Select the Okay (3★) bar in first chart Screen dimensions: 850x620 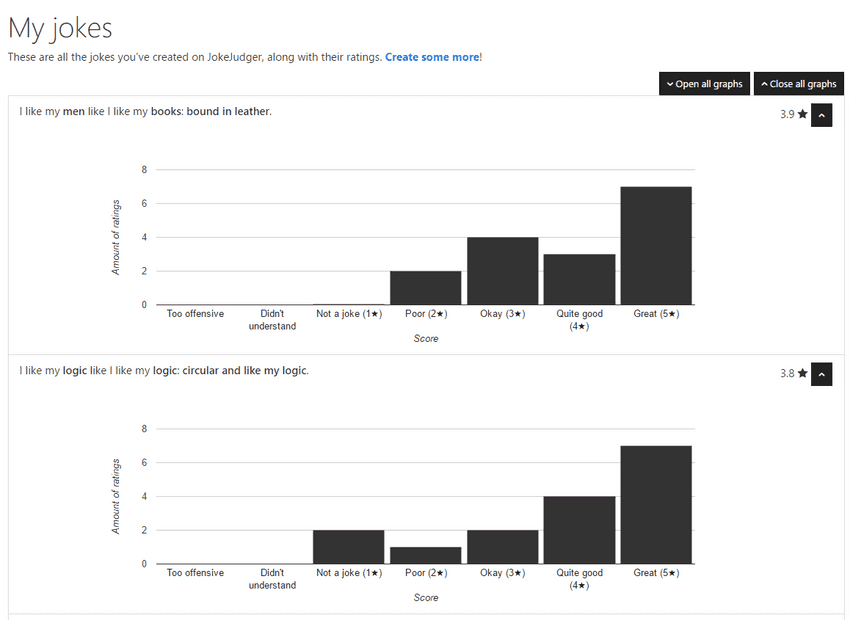[503, 271]
